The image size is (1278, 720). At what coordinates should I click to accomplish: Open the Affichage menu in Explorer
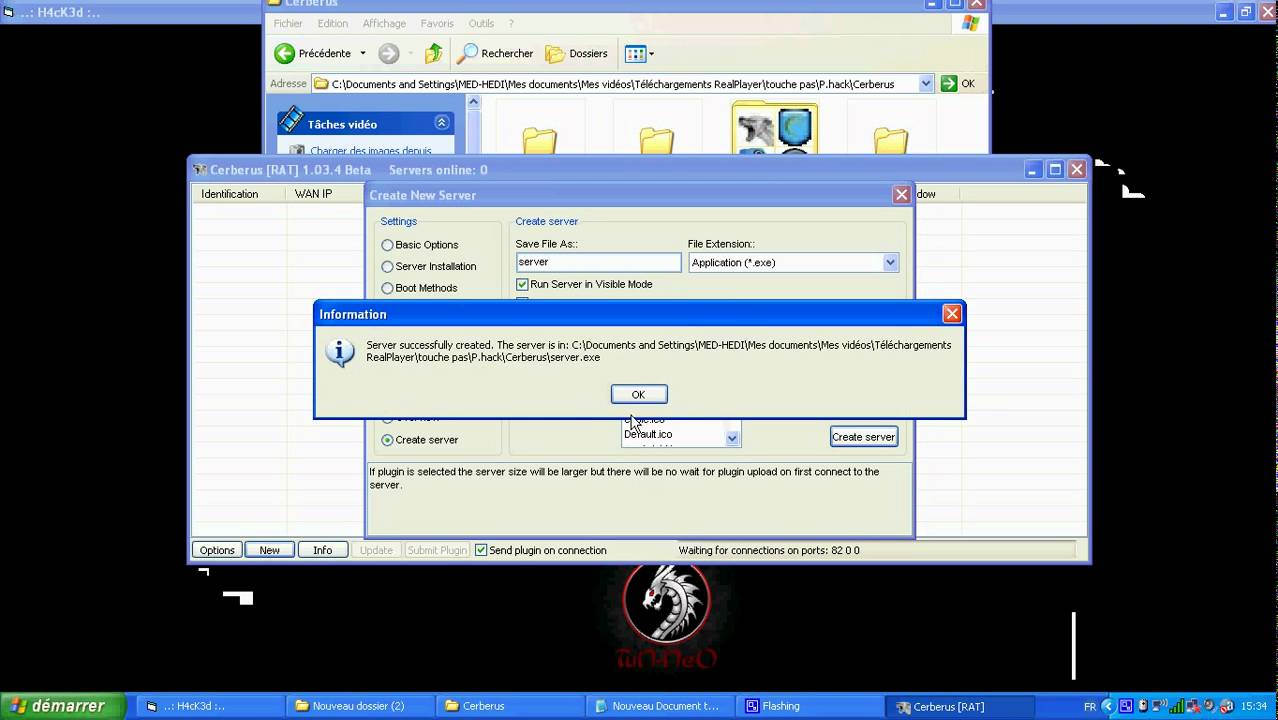coord(384,24)
